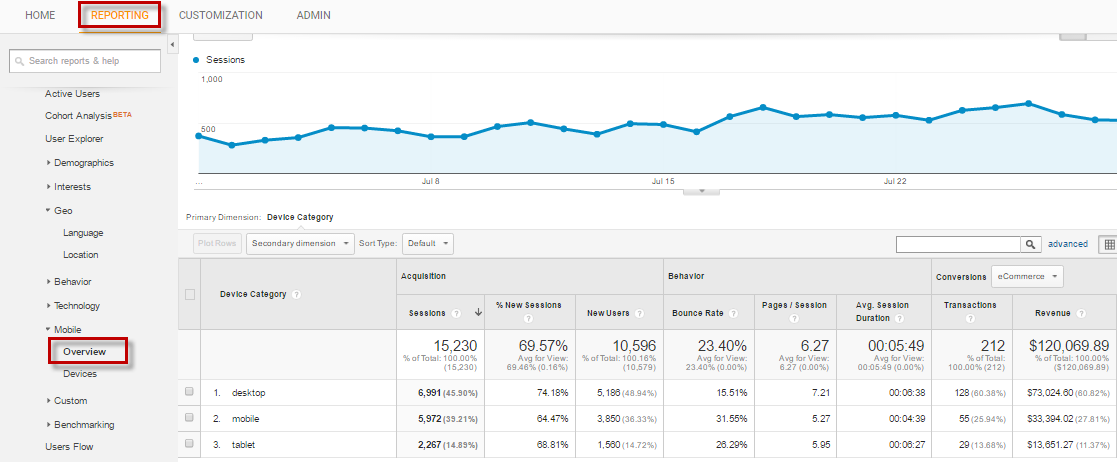Open the advanced filter link

[x=1067, y=244]
